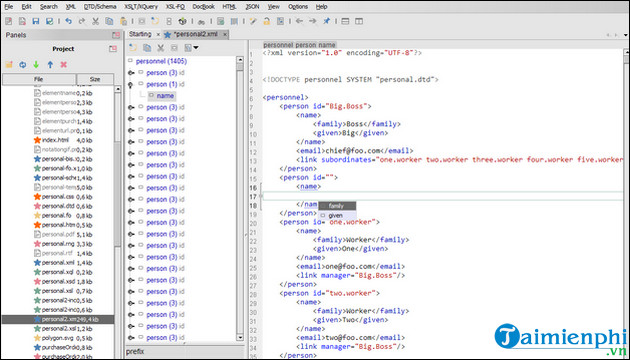Click the scroll-down arrow of outline tree scrollbar

point(240,338)
